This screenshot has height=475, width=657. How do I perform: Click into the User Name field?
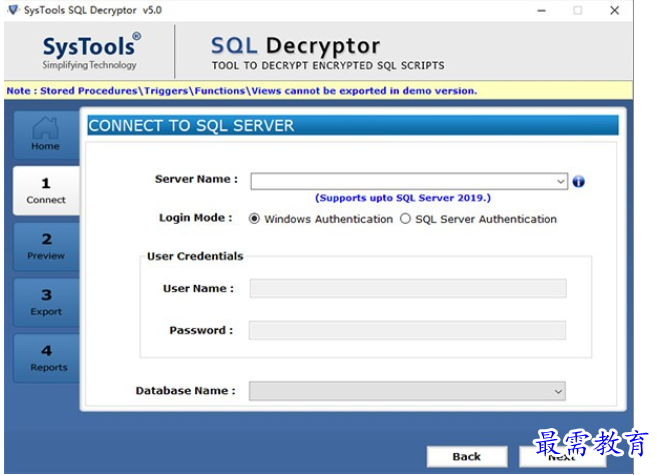click(x=408, y=288)
